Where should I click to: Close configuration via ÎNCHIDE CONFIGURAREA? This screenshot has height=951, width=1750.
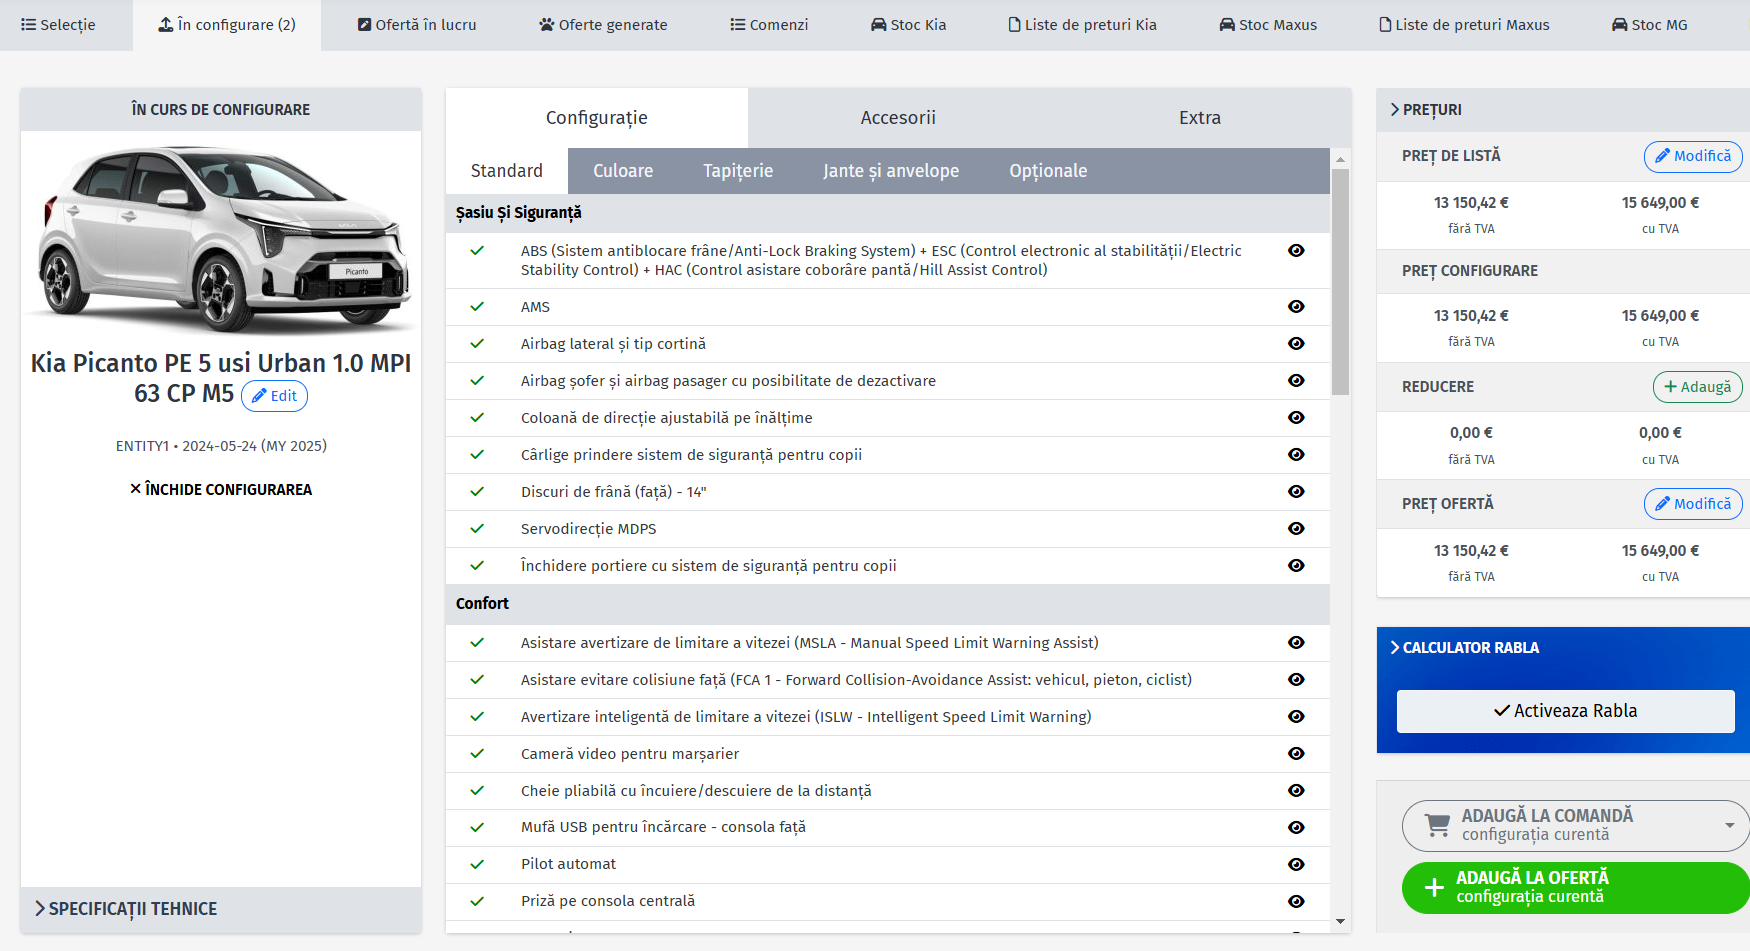[x=221, y=489]
